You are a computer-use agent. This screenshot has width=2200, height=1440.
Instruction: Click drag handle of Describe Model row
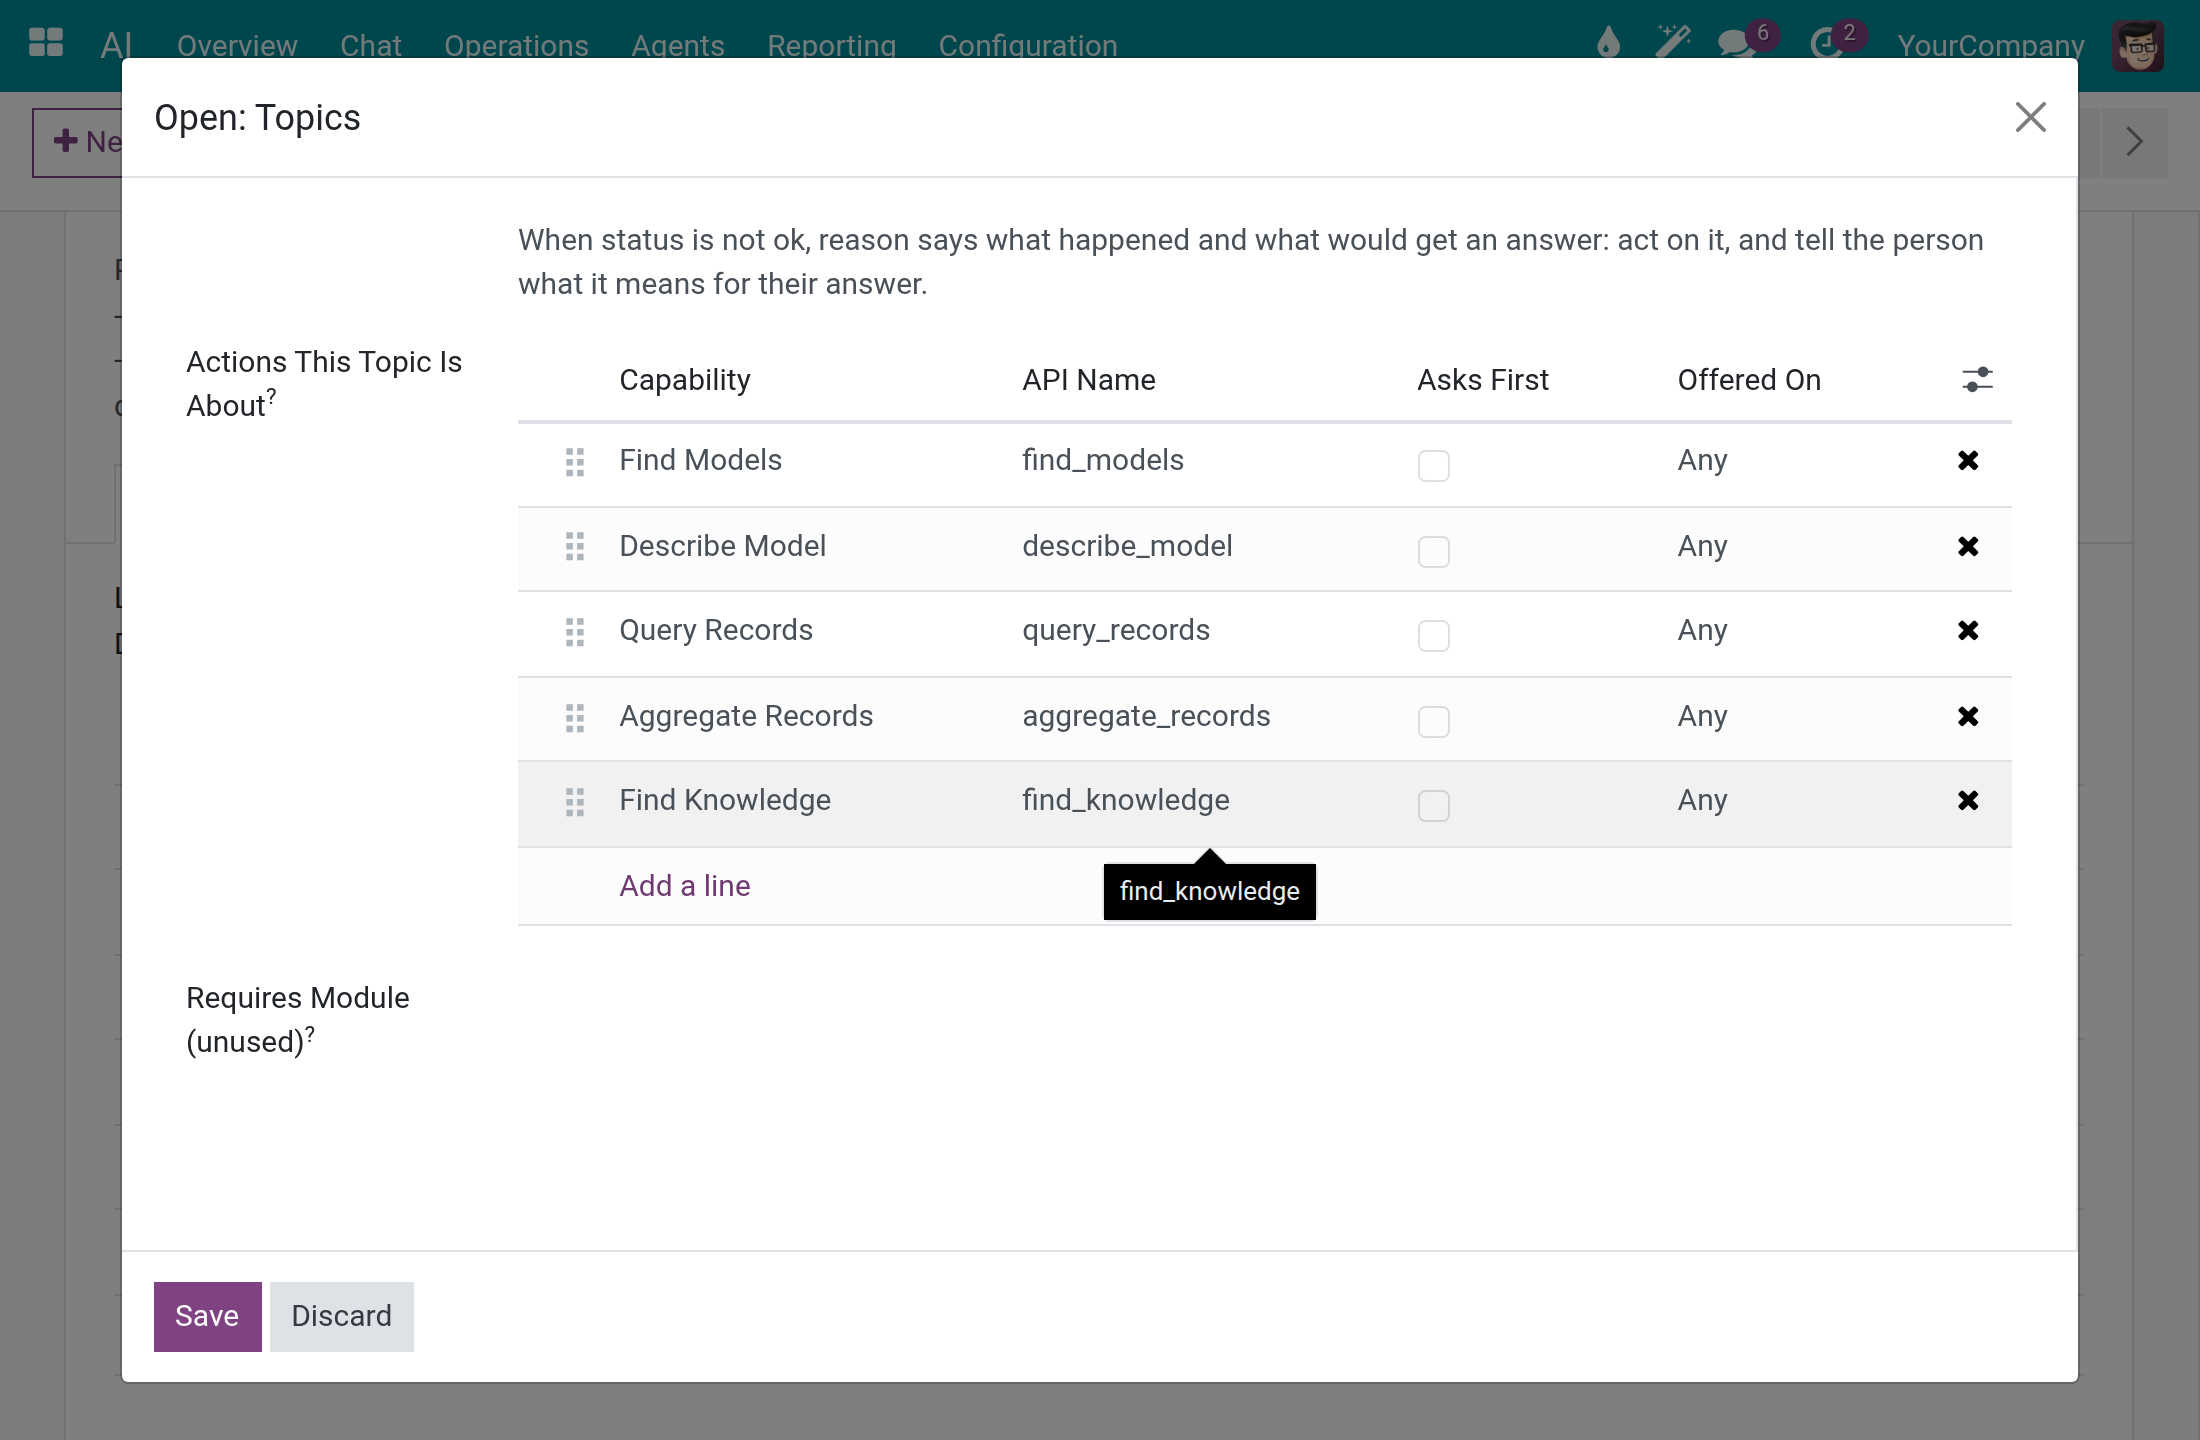(575, 546)
